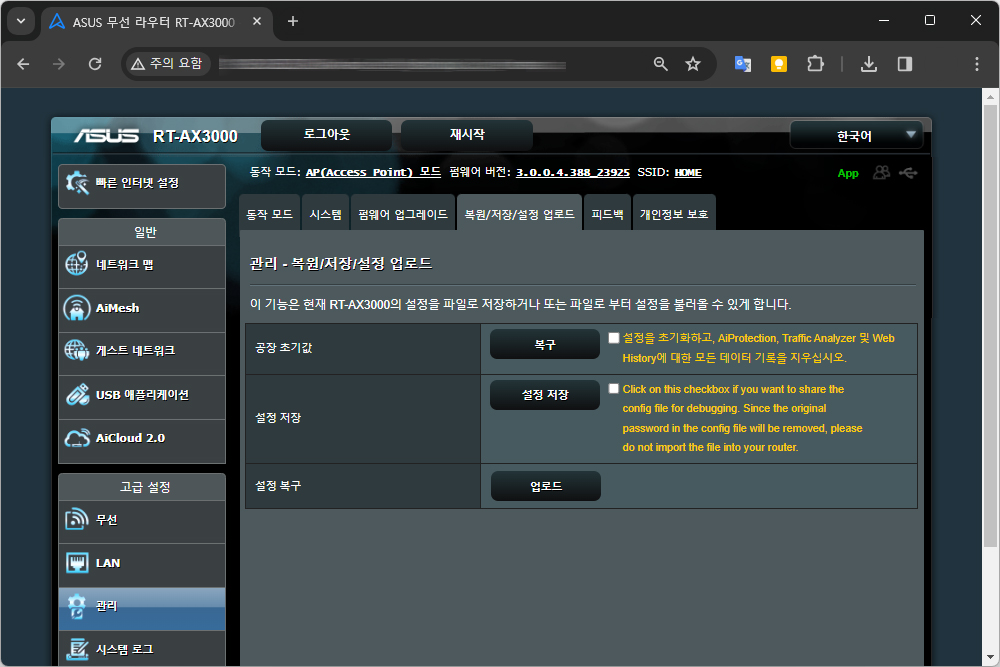Toggle the browser side panel icon
Screen dimensions: 1000x667
click(x=905, y=64)
